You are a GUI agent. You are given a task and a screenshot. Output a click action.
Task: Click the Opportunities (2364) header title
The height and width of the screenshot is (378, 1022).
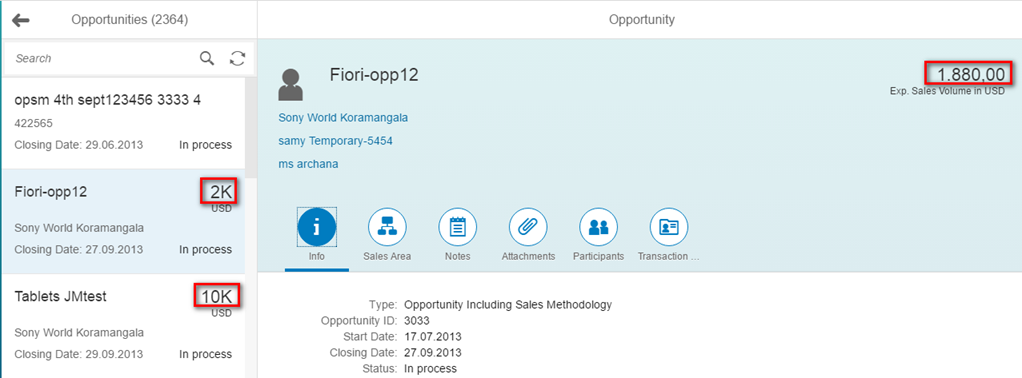pos(130,20)
